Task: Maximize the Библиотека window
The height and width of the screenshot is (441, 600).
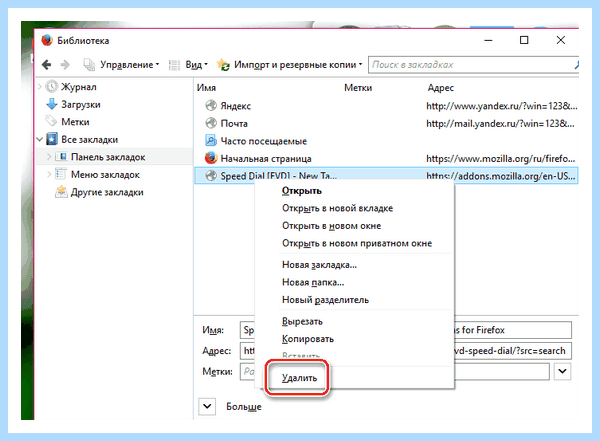Action: [524, 40]
